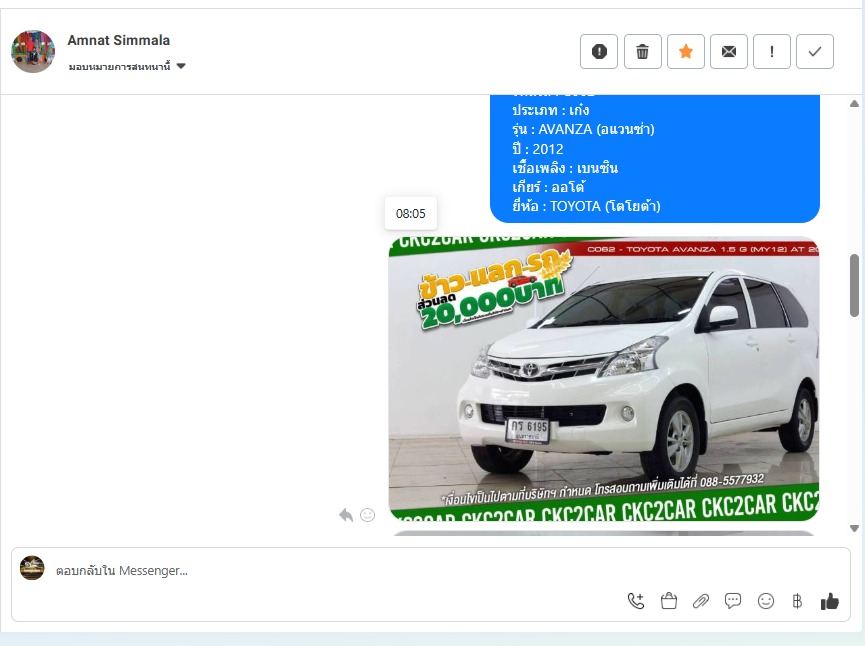Click the page avatar in reply box
This screenshot has width=865, height=646.
(32, 568)
